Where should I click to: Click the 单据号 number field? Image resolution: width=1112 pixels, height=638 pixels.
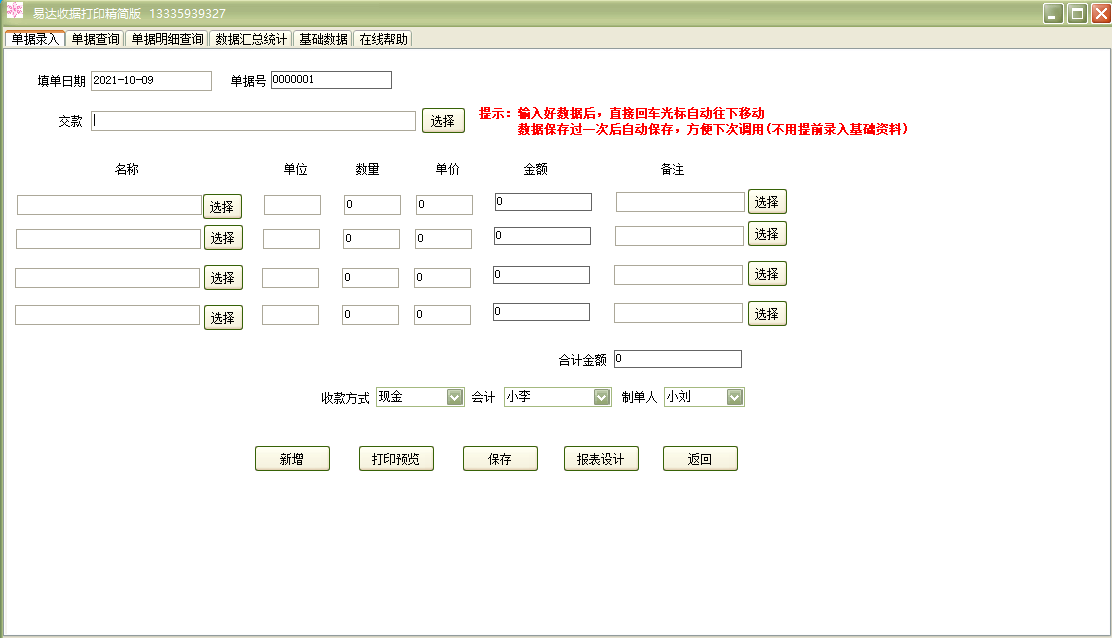[x=331, y=80]
